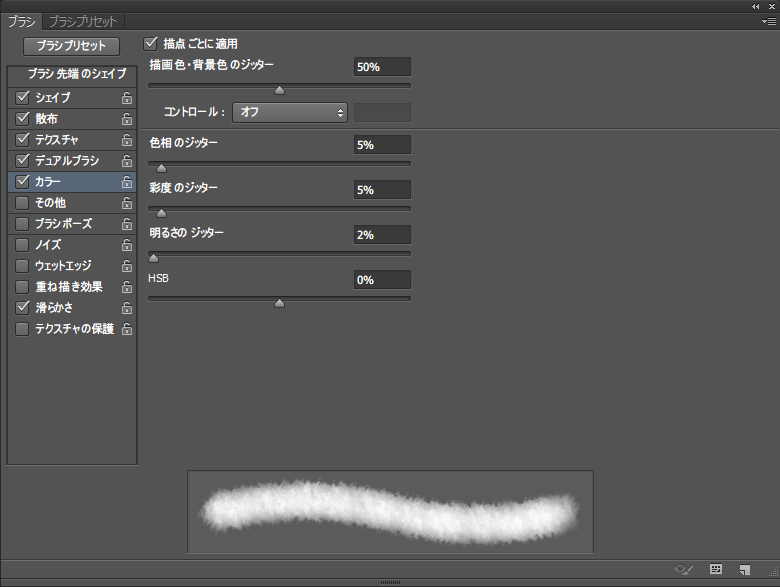Image resolution: width=780 pixels, height=587 pixels.
Task: Toggle lock icon for 滑らかさ row
Action: (127, 308)
